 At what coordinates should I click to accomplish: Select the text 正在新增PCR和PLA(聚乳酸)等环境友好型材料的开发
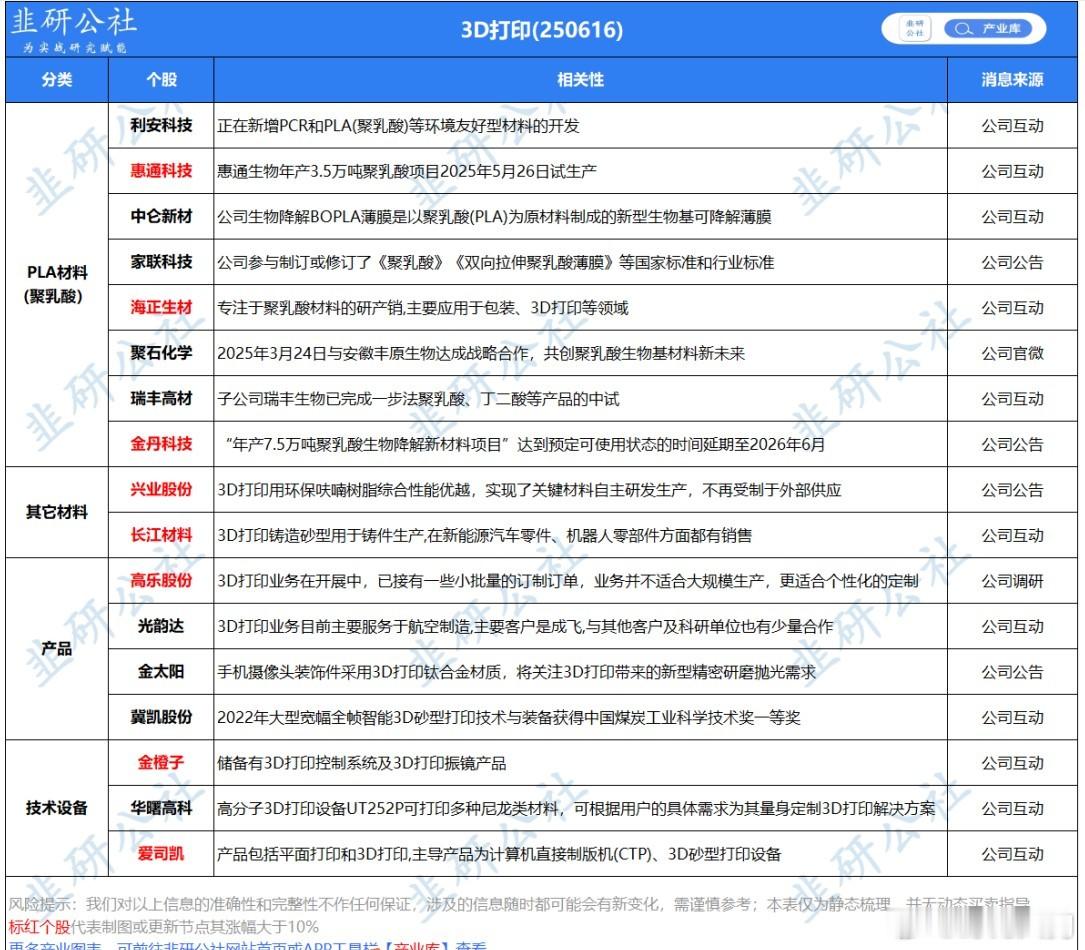398,126
